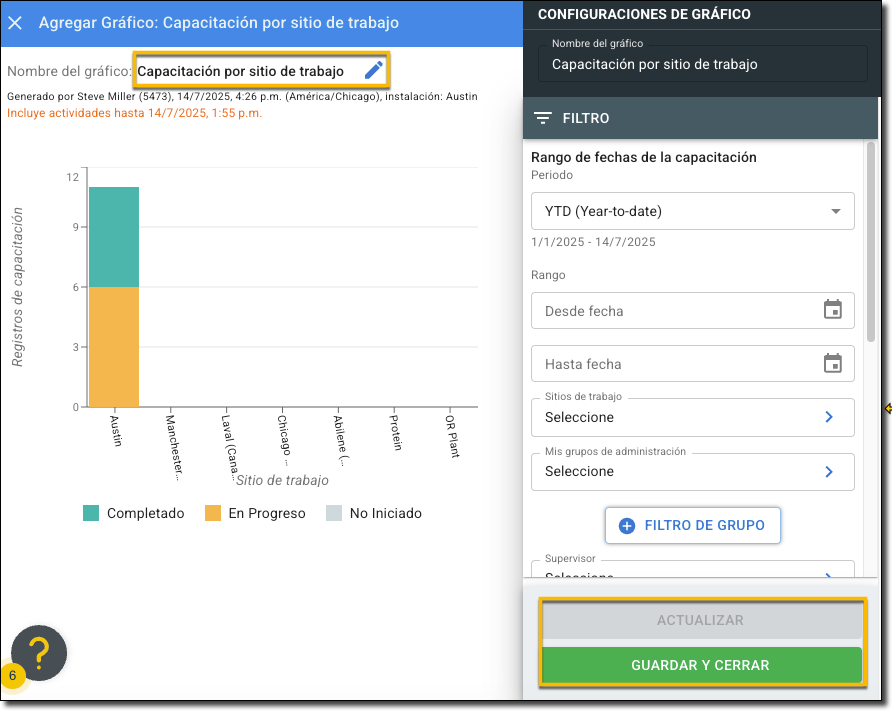
Task: Click the plus icon in Filtro de Grupo
Action: [627, 525]
